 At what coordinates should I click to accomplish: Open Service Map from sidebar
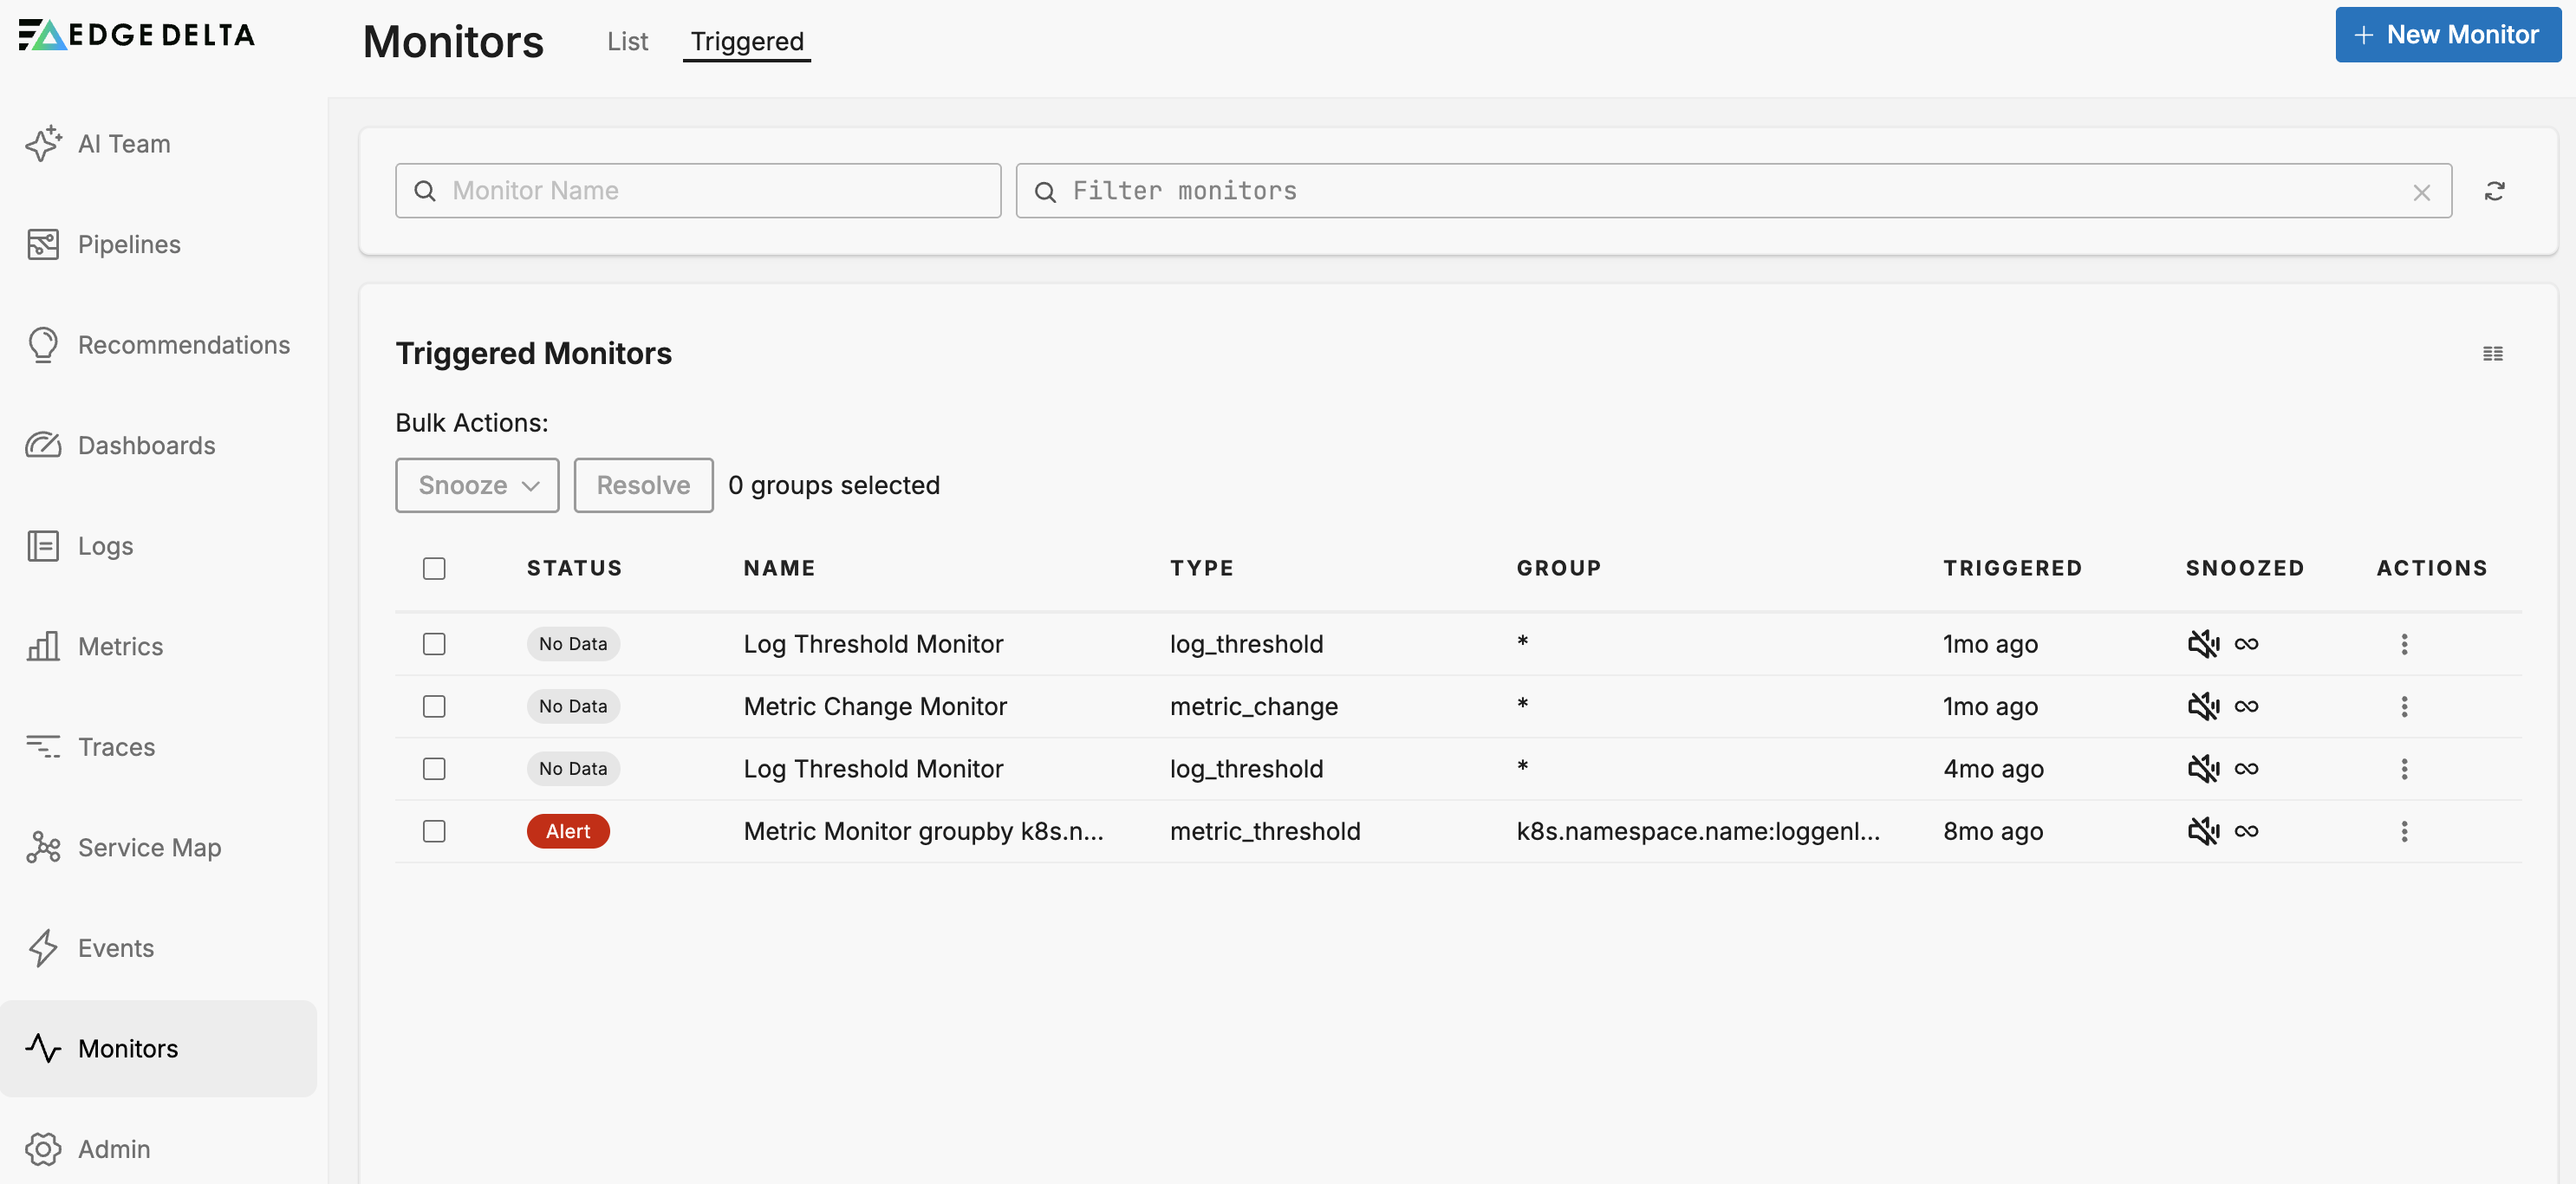(149, 847)
